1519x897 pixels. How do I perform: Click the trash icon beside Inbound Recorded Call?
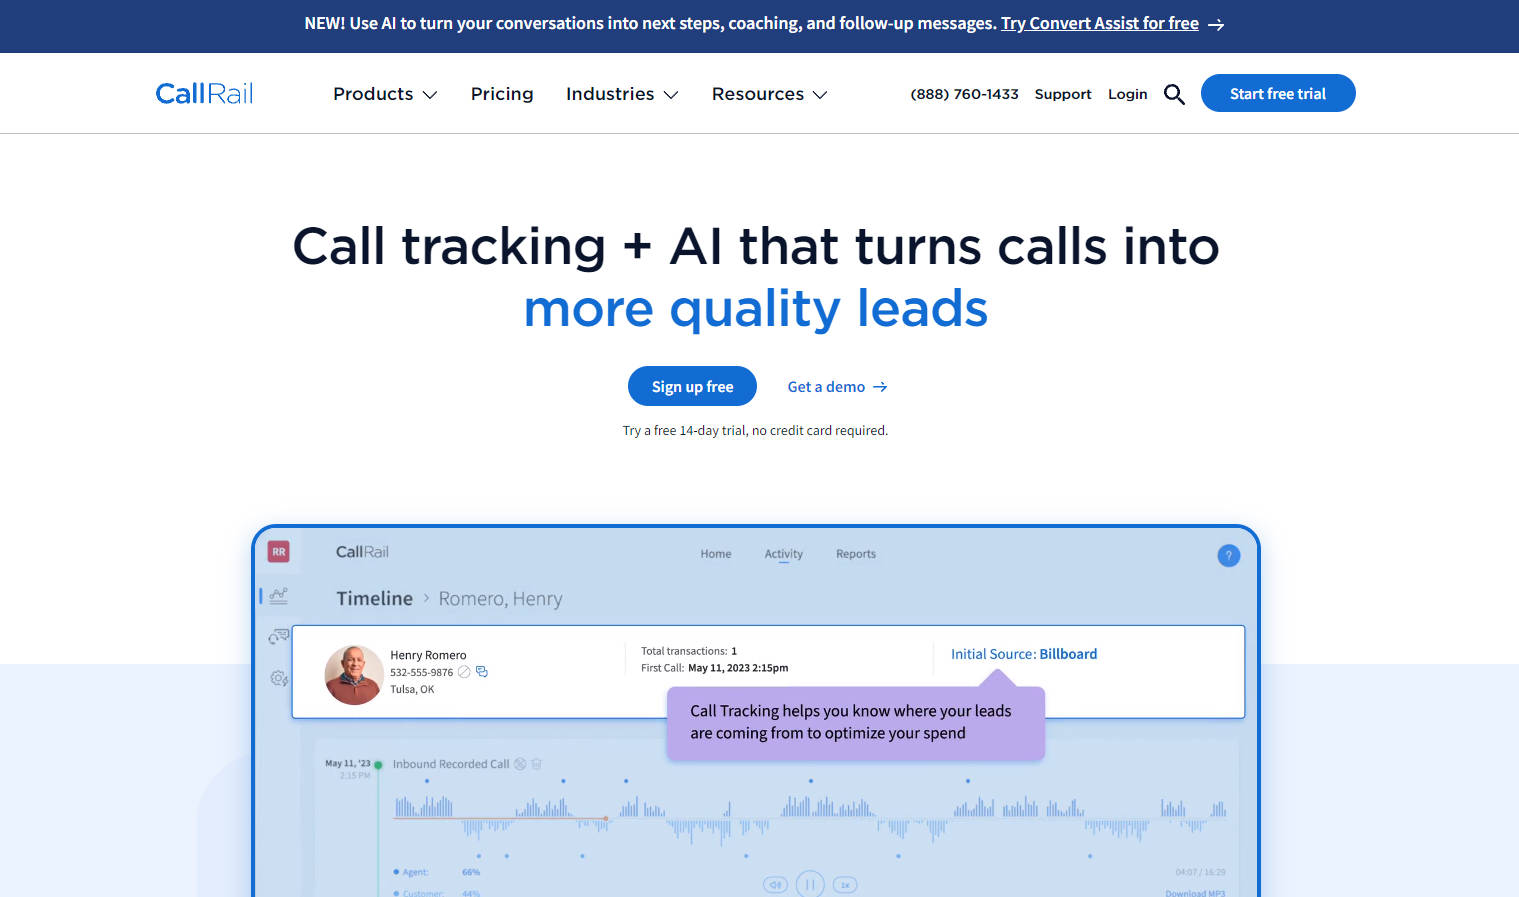coord(536,764)
